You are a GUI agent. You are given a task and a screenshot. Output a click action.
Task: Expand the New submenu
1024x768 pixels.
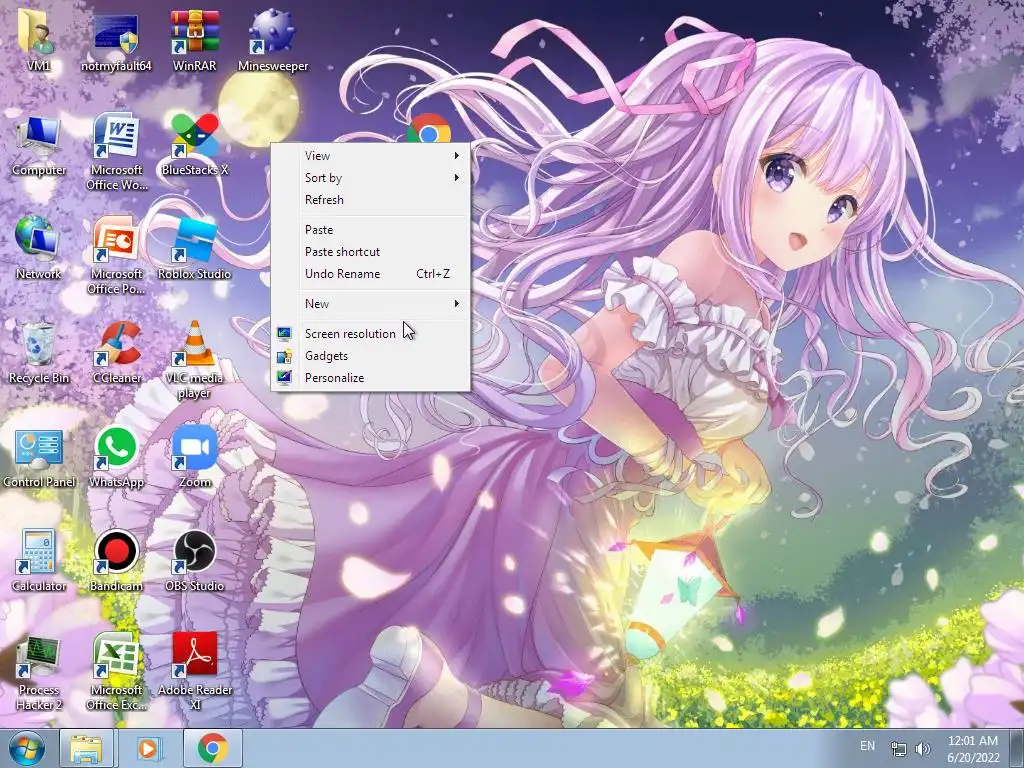coord(370,304)
